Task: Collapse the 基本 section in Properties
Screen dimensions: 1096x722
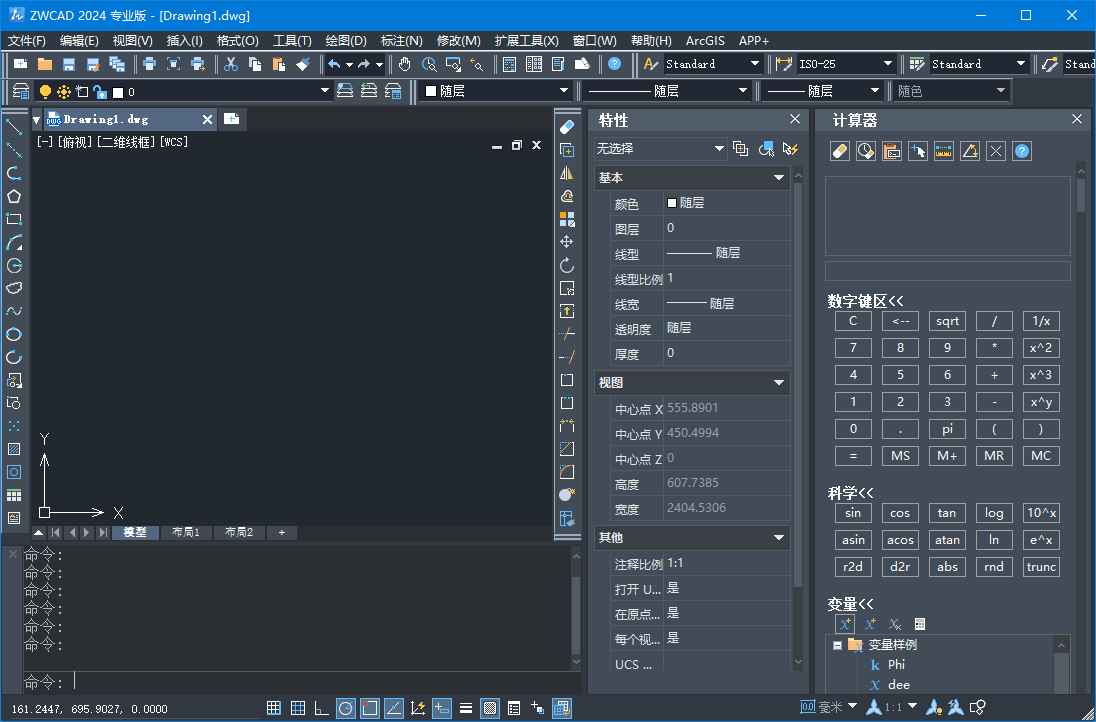Action: click(778, 177)
